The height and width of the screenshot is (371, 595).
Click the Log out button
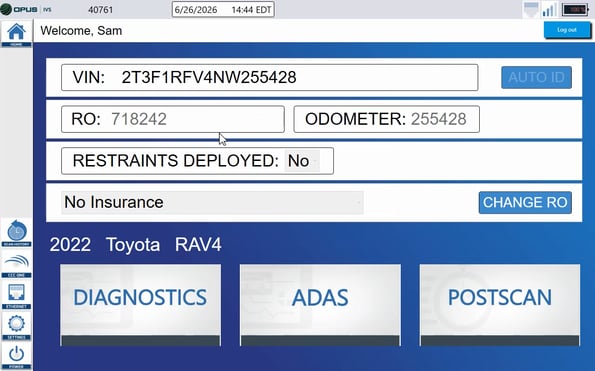[x=567, y=30]
